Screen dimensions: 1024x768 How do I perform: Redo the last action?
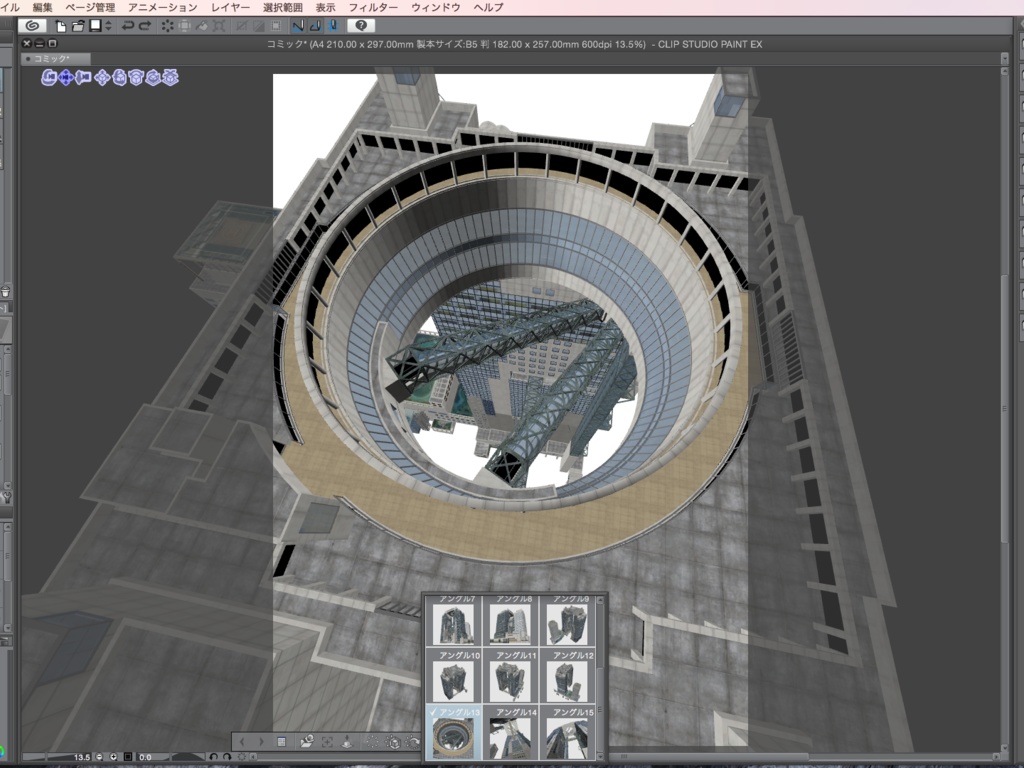tap(145, 26)
